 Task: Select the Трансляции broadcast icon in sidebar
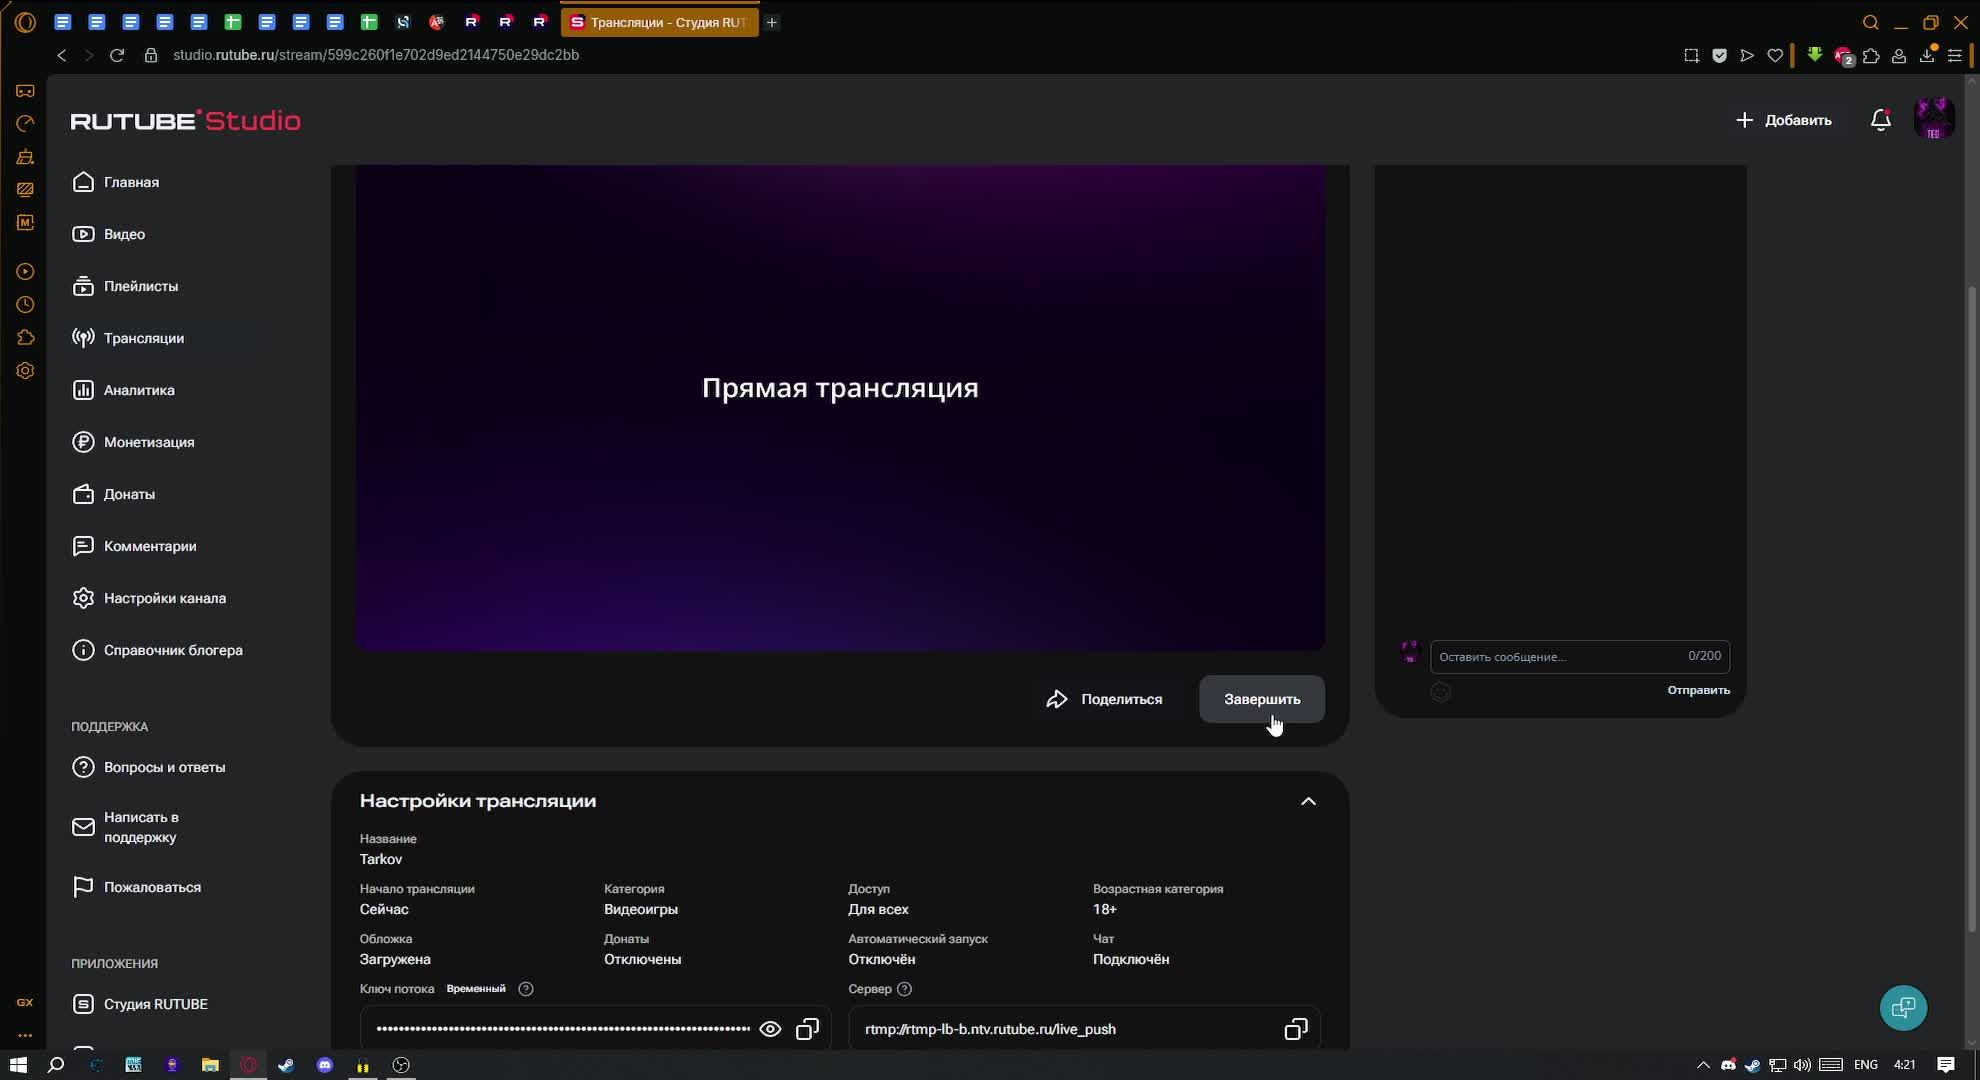[82, 337]
